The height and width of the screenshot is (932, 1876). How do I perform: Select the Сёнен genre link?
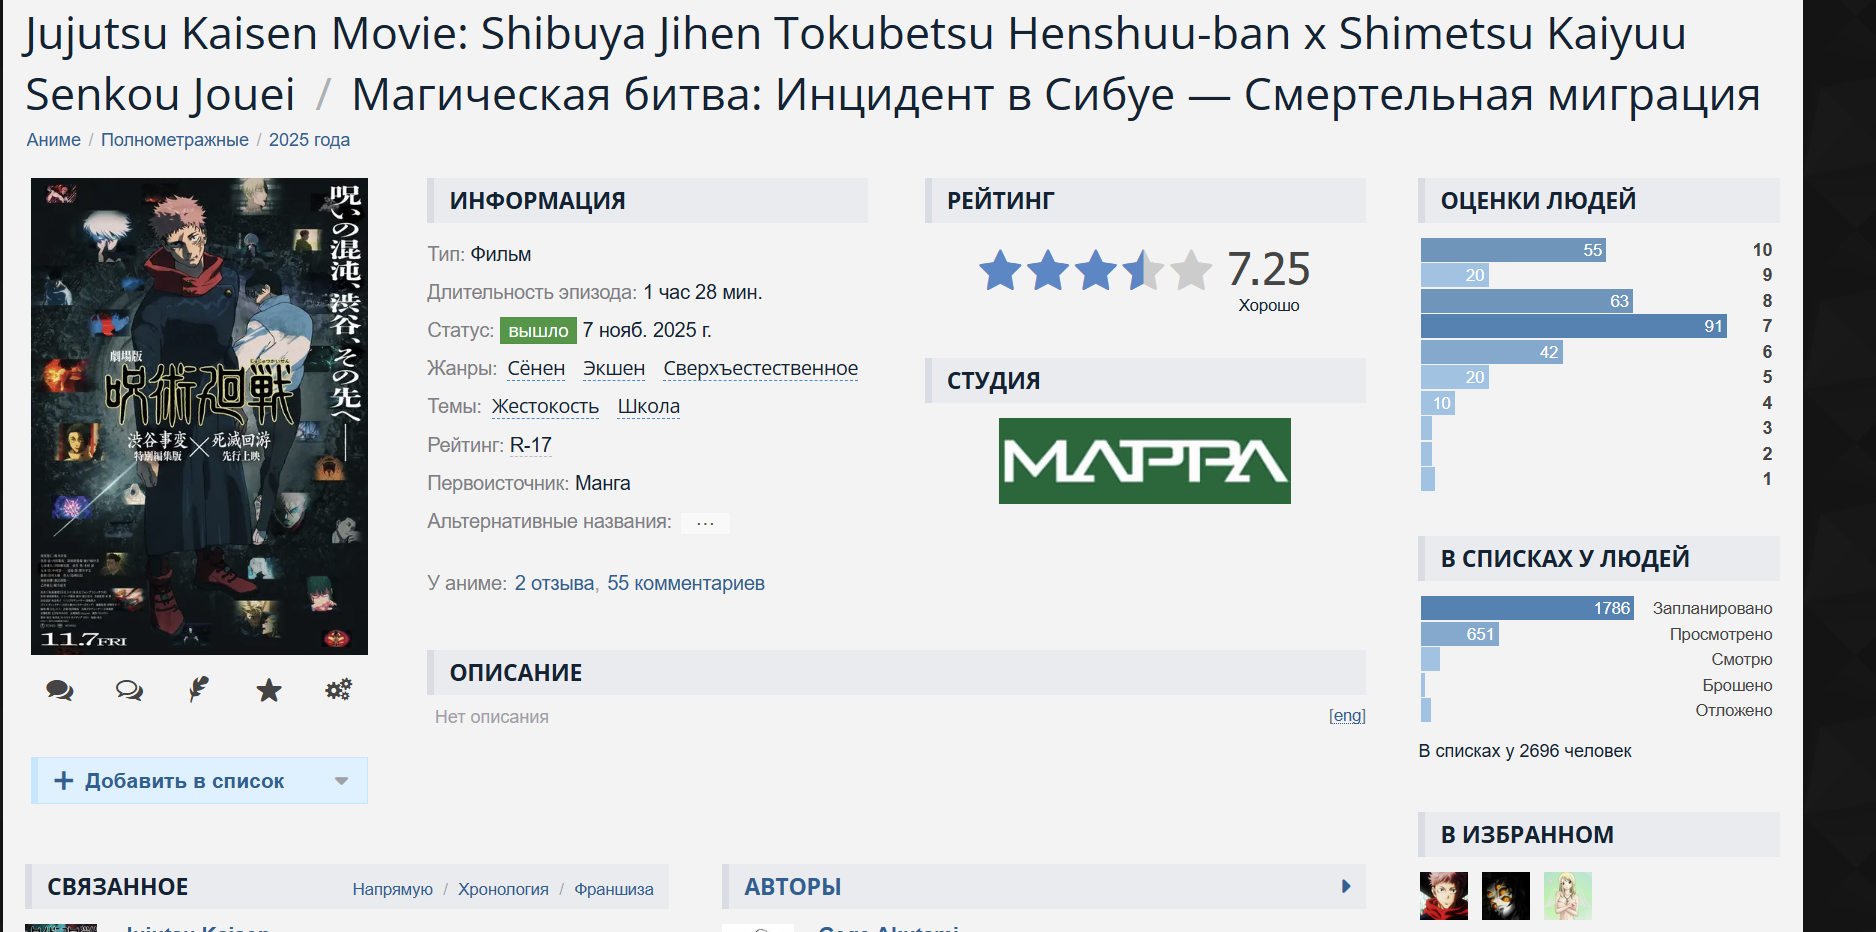pyautogui.click(x=536, y=369)
